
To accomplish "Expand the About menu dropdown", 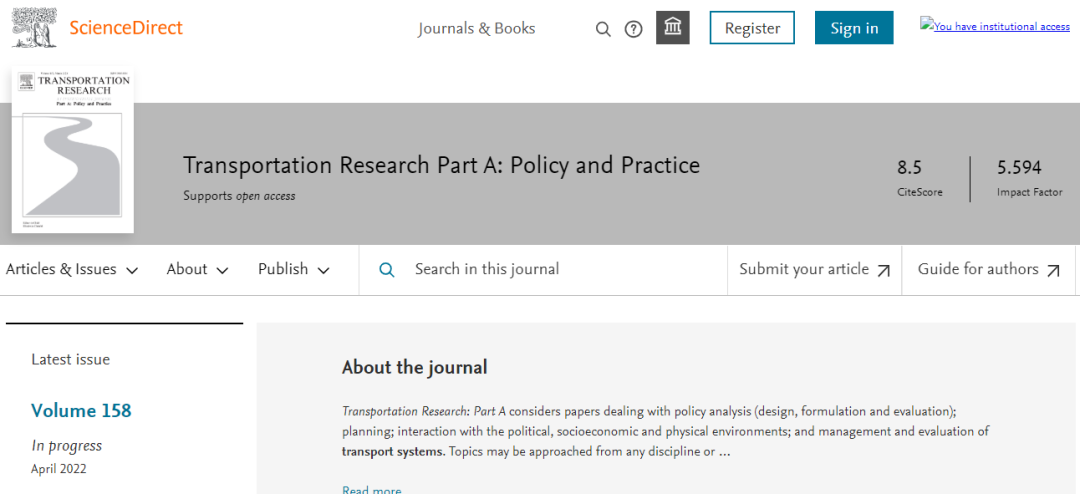I will tap(198, 269).
